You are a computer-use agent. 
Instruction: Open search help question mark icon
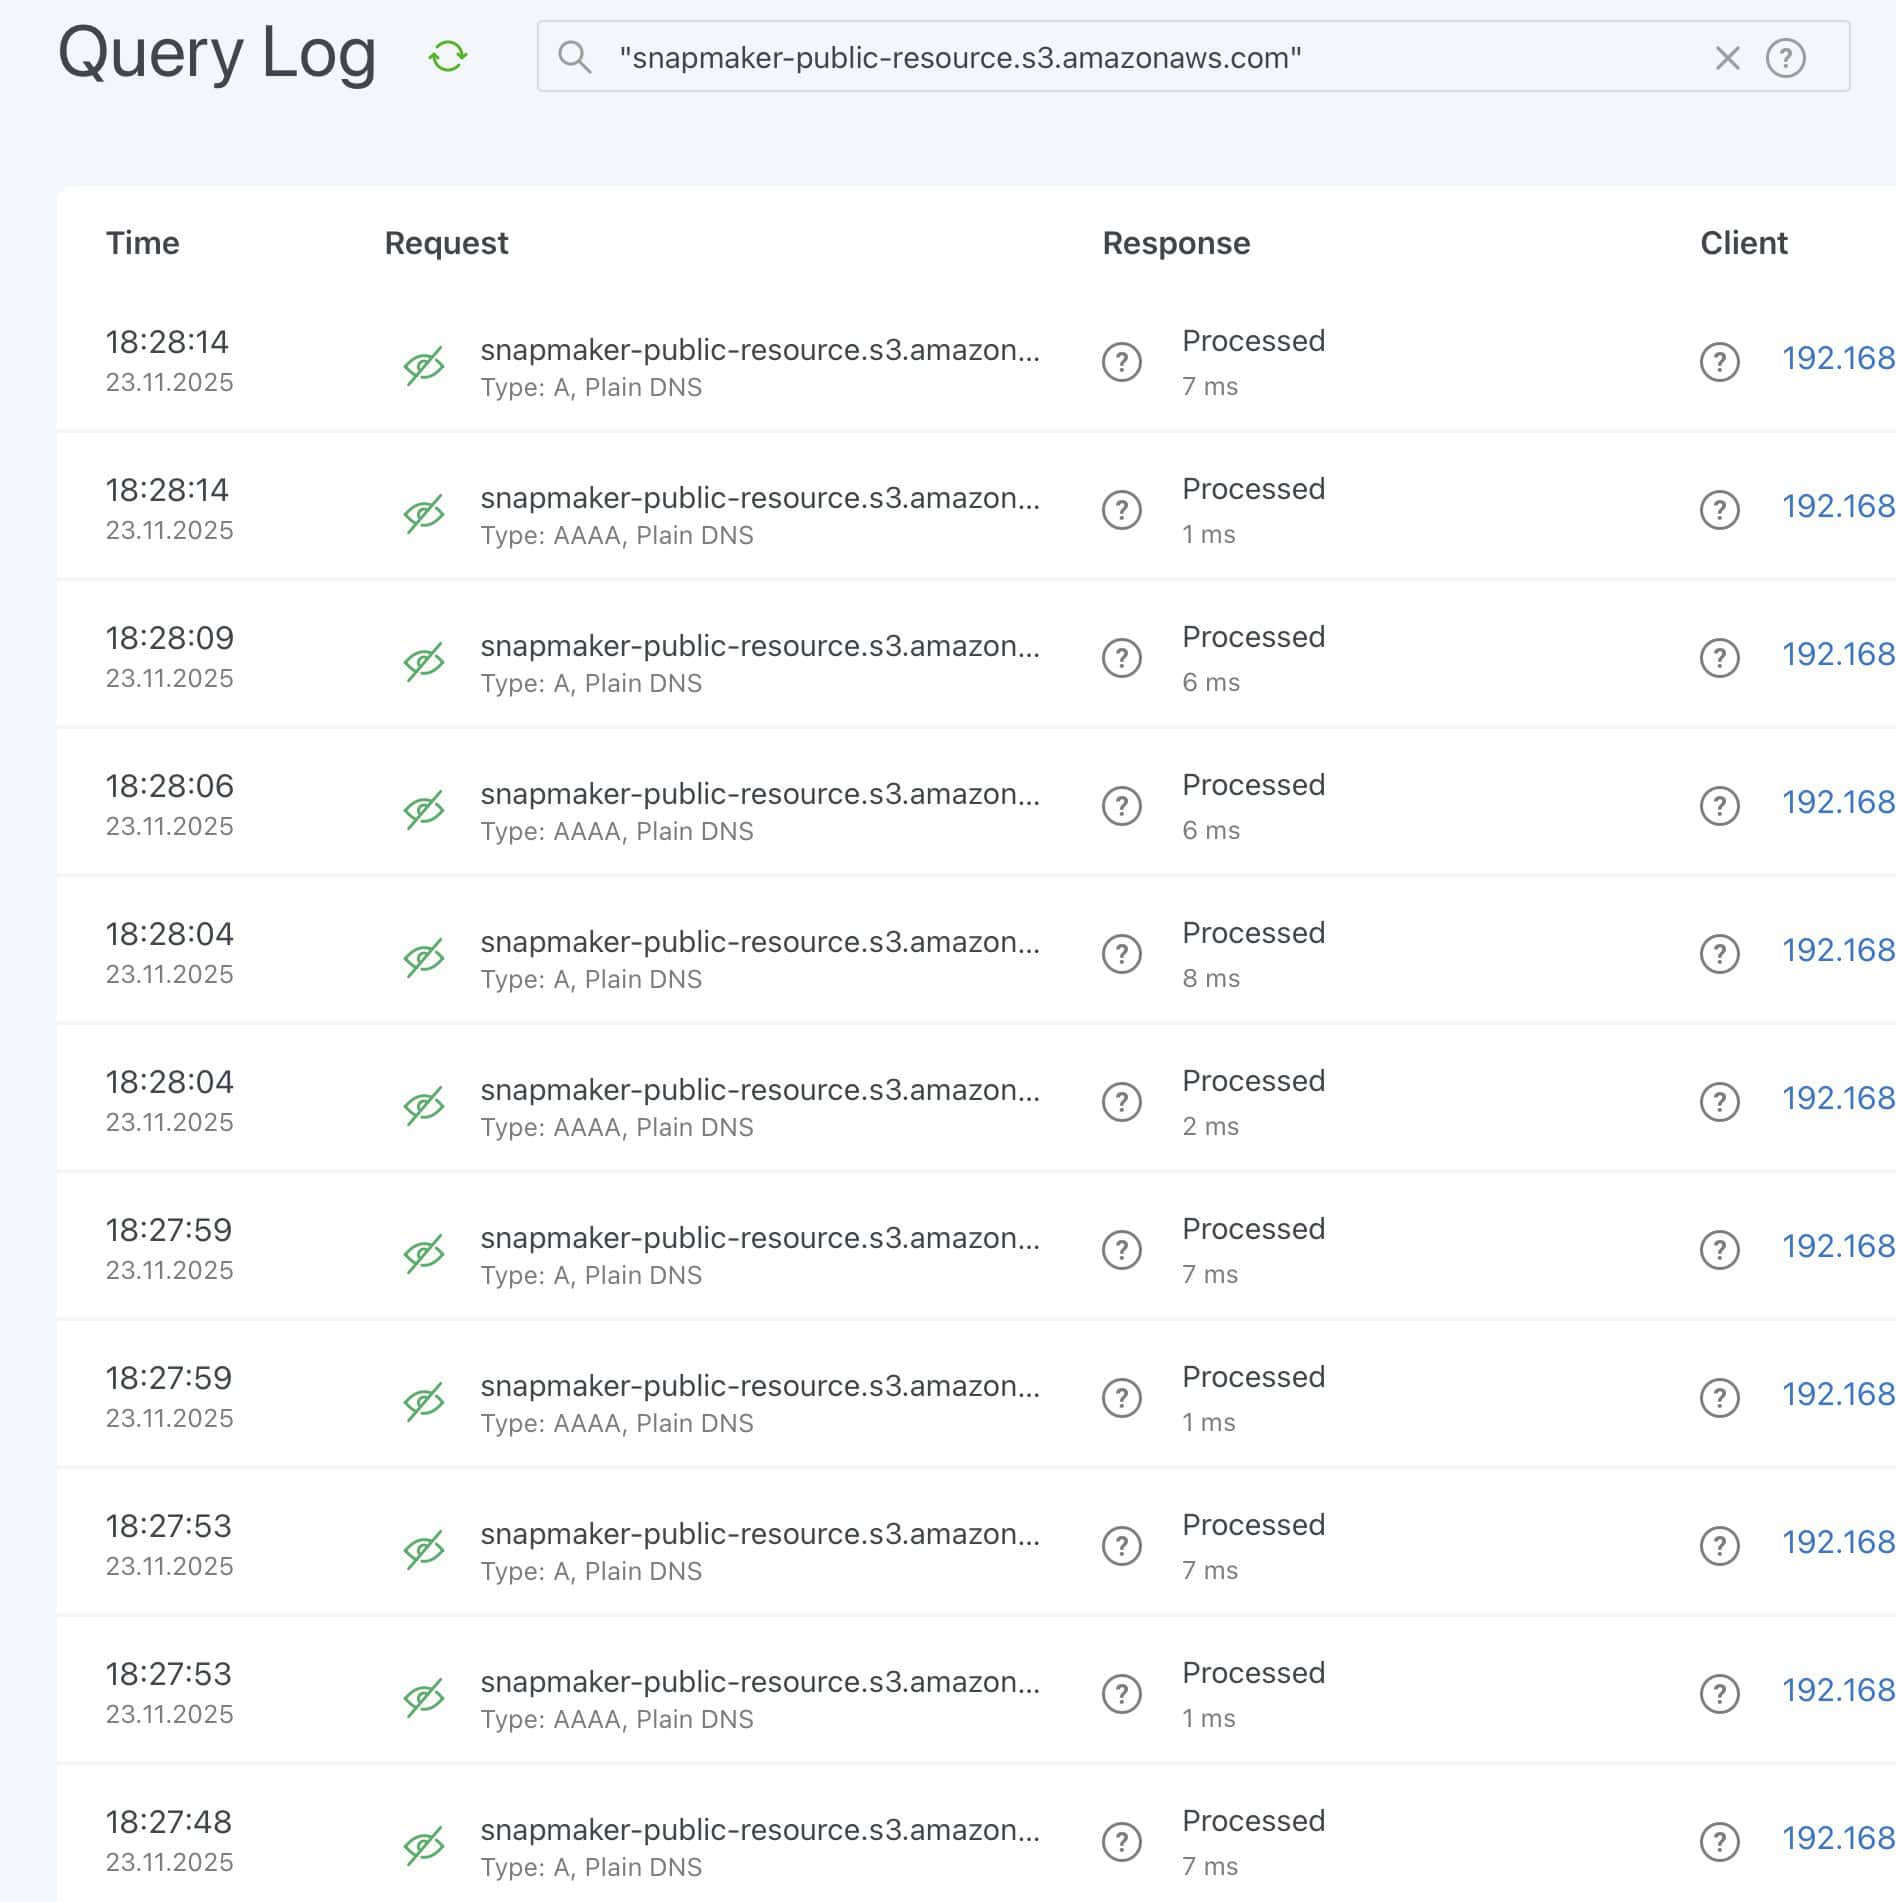click(1785, 58)
